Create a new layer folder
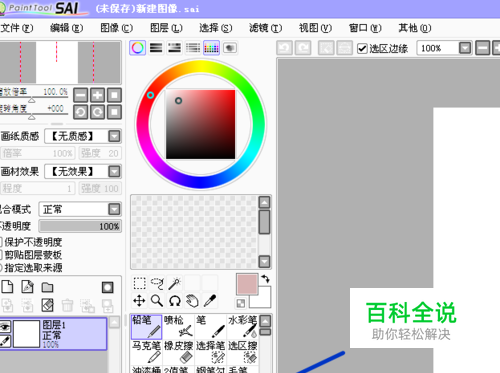Screen dimensions: 500x373 [x=47, y=287]
